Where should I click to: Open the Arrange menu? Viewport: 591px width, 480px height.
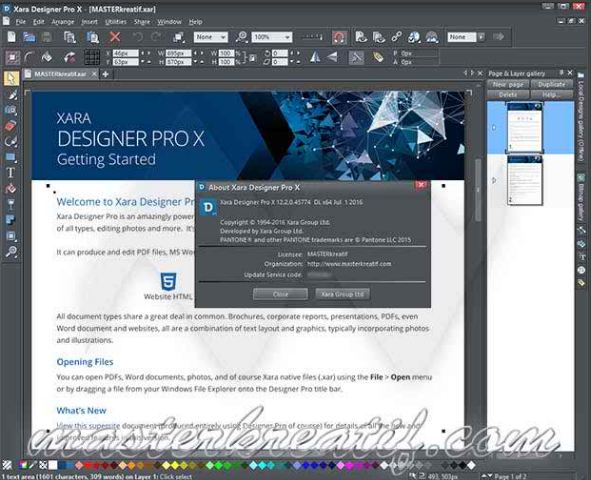pos(63,22)
